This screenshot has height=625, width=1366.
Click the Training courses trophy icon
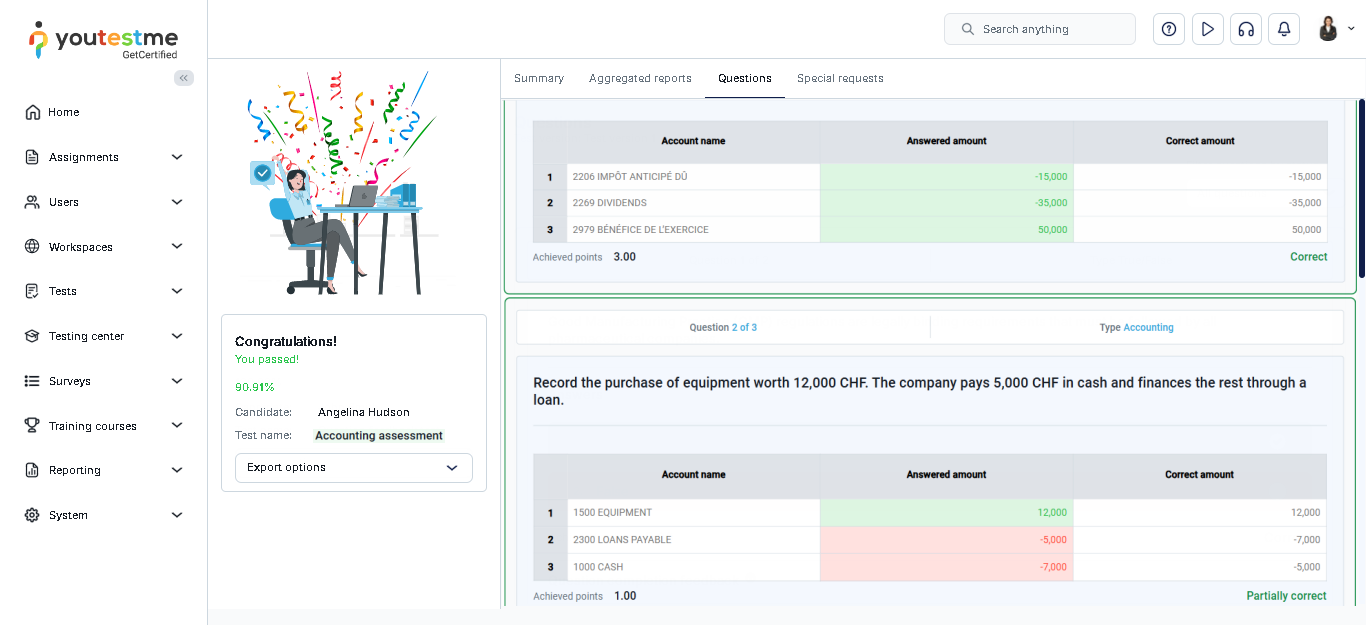(x=32, y=426)
